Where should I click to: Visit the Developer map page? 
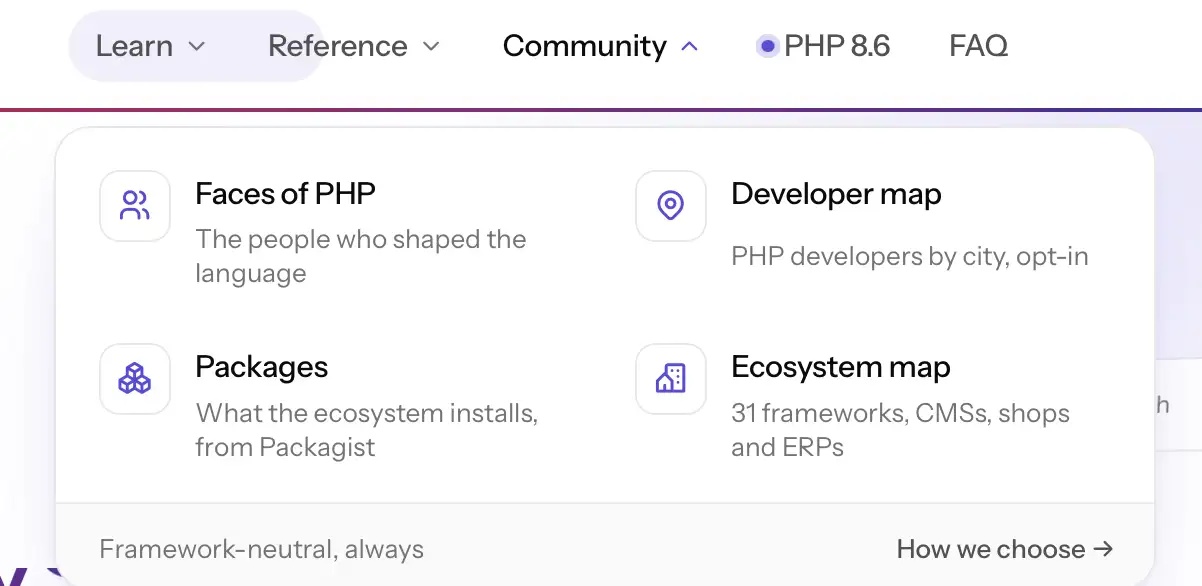coord(836,194)
